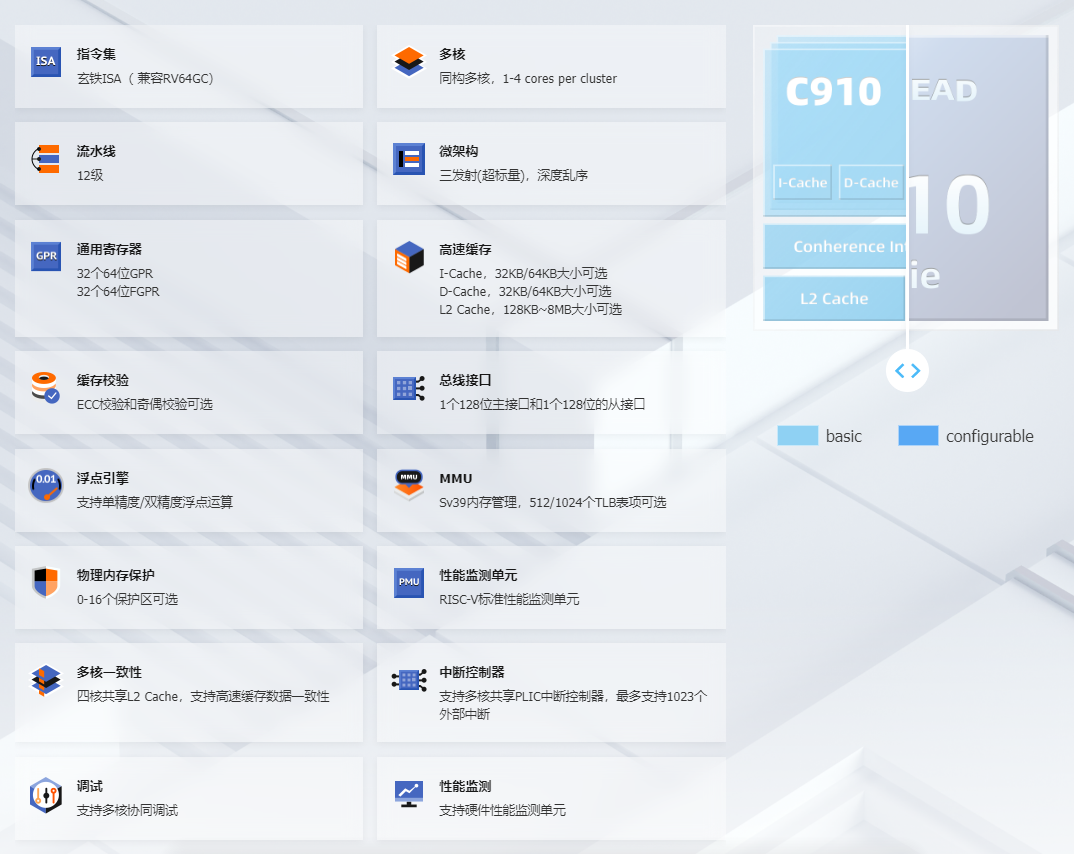Screen dimensions: 1074x854
Task: Select the I-Cache block in the diagram
Action: point(802,182)
